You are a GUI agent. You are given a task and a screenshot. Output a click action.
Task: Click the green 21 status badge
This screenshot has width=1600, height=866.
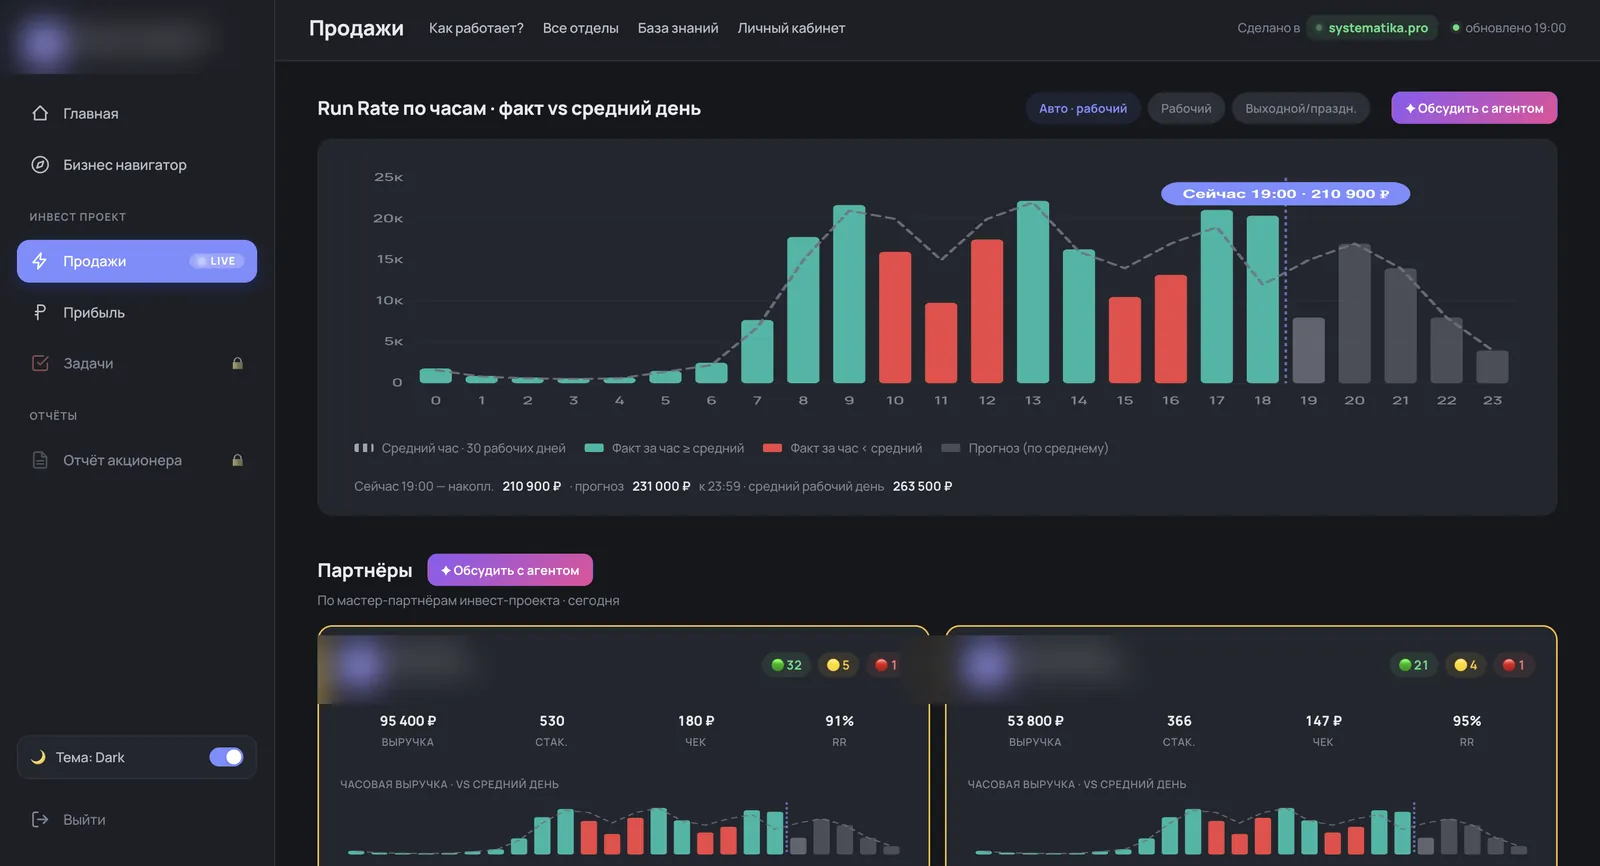pos(1413,665)
